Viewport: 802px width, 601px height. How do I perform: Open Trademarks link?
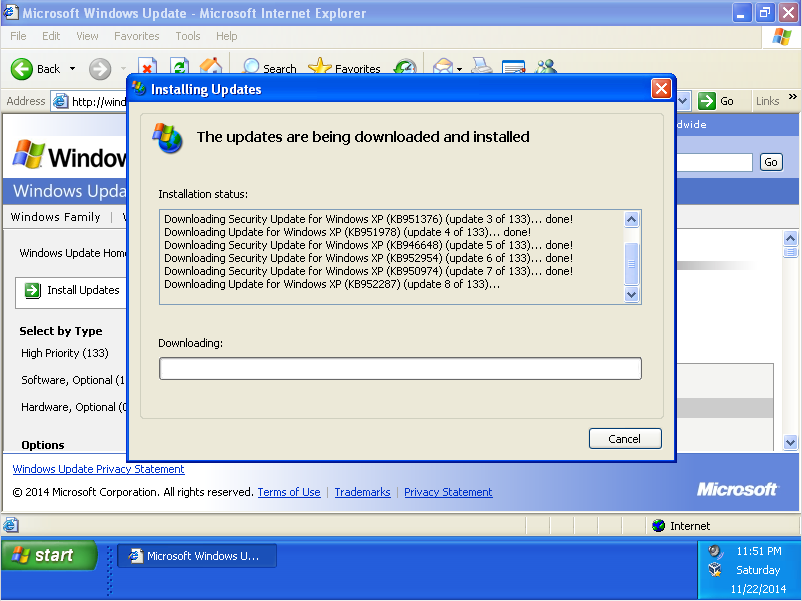(x=363, y=492)
